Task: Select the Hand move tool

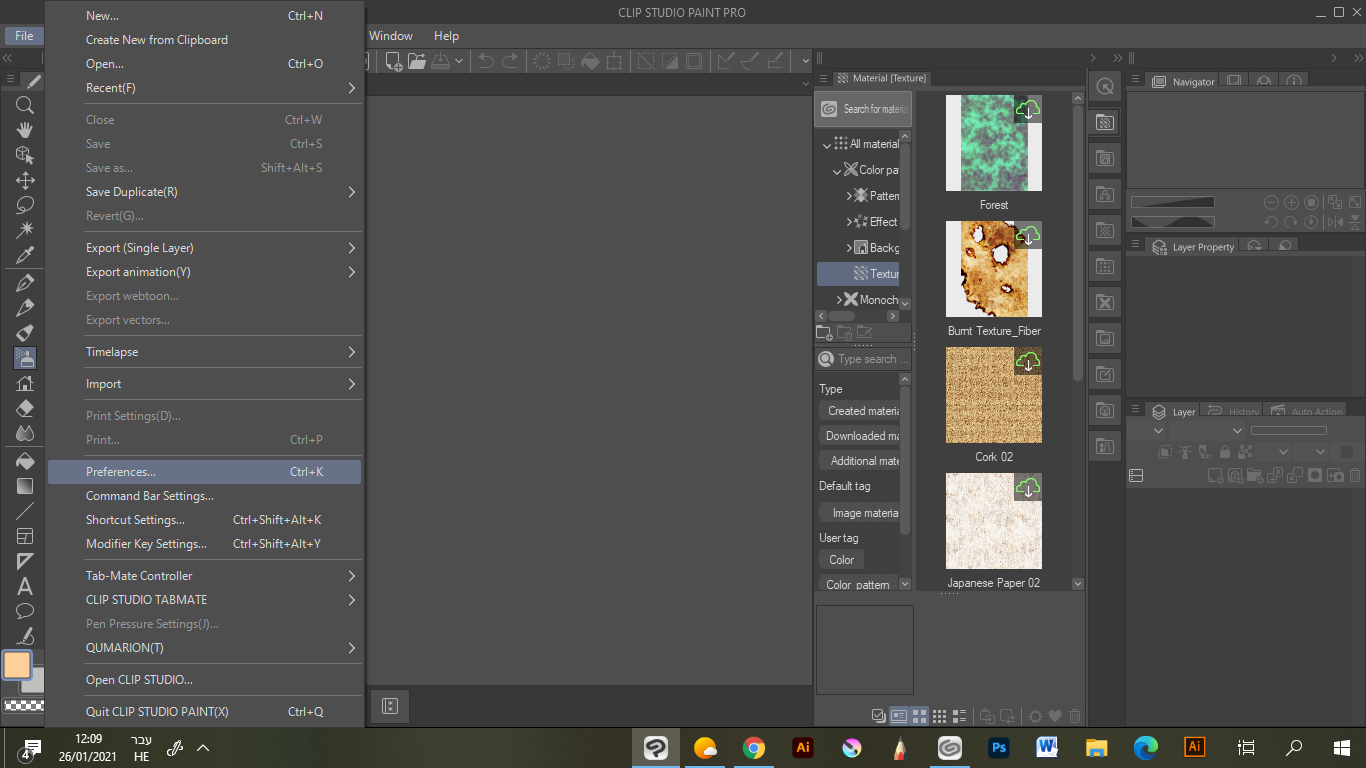Action: (25, 130)
